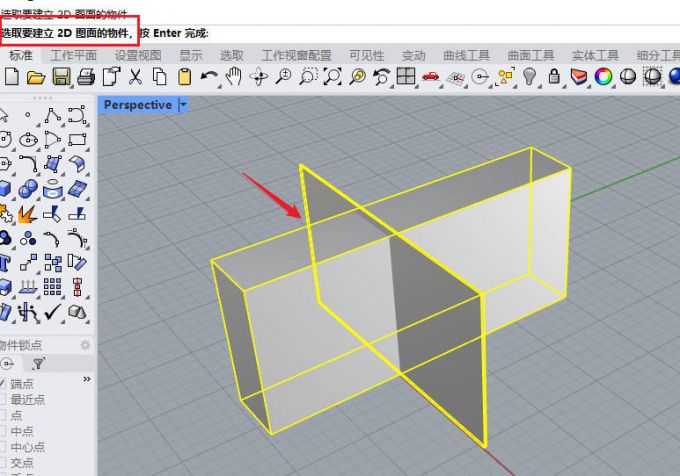Click the command prompt input line
This screenshot has height=476, width=680.
(x=340, y=33)
